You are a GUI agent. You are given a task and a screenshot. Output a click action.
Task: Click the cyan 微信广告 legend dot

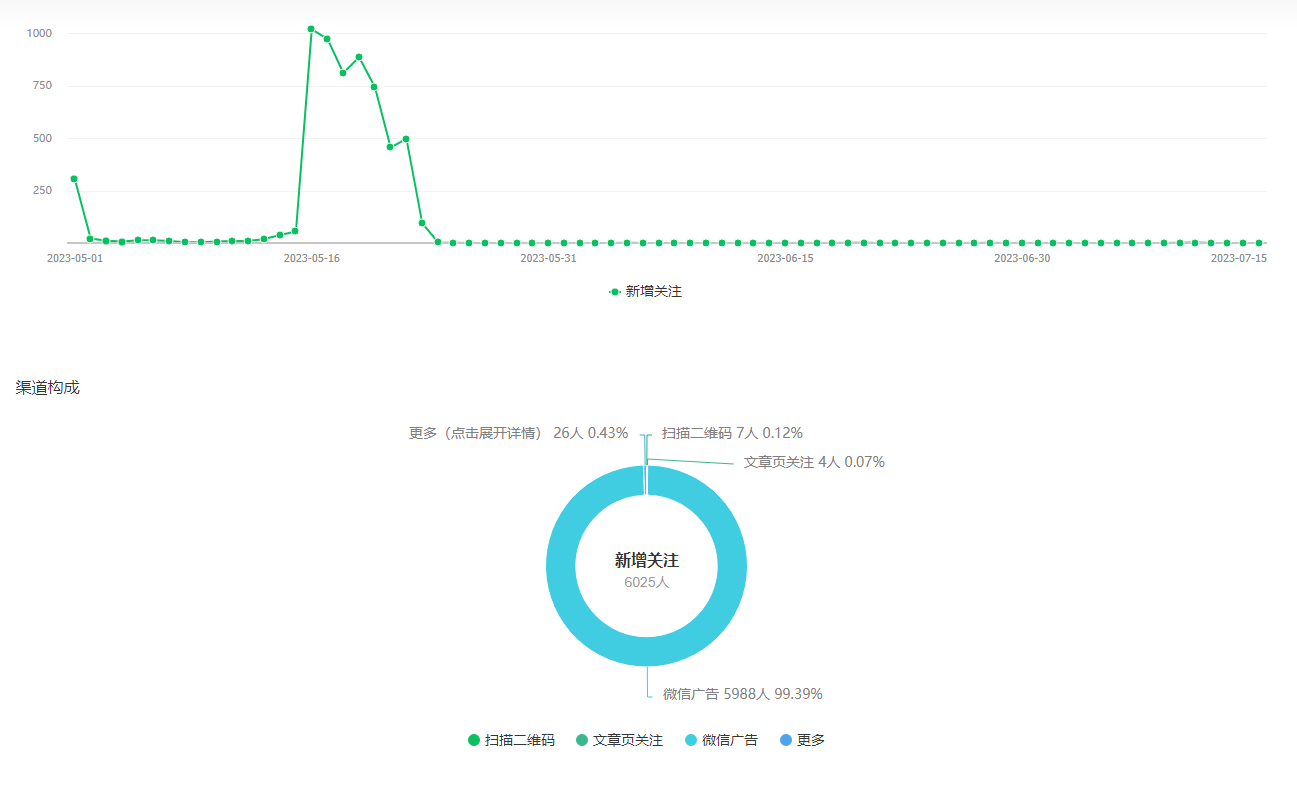coord(691,741)
